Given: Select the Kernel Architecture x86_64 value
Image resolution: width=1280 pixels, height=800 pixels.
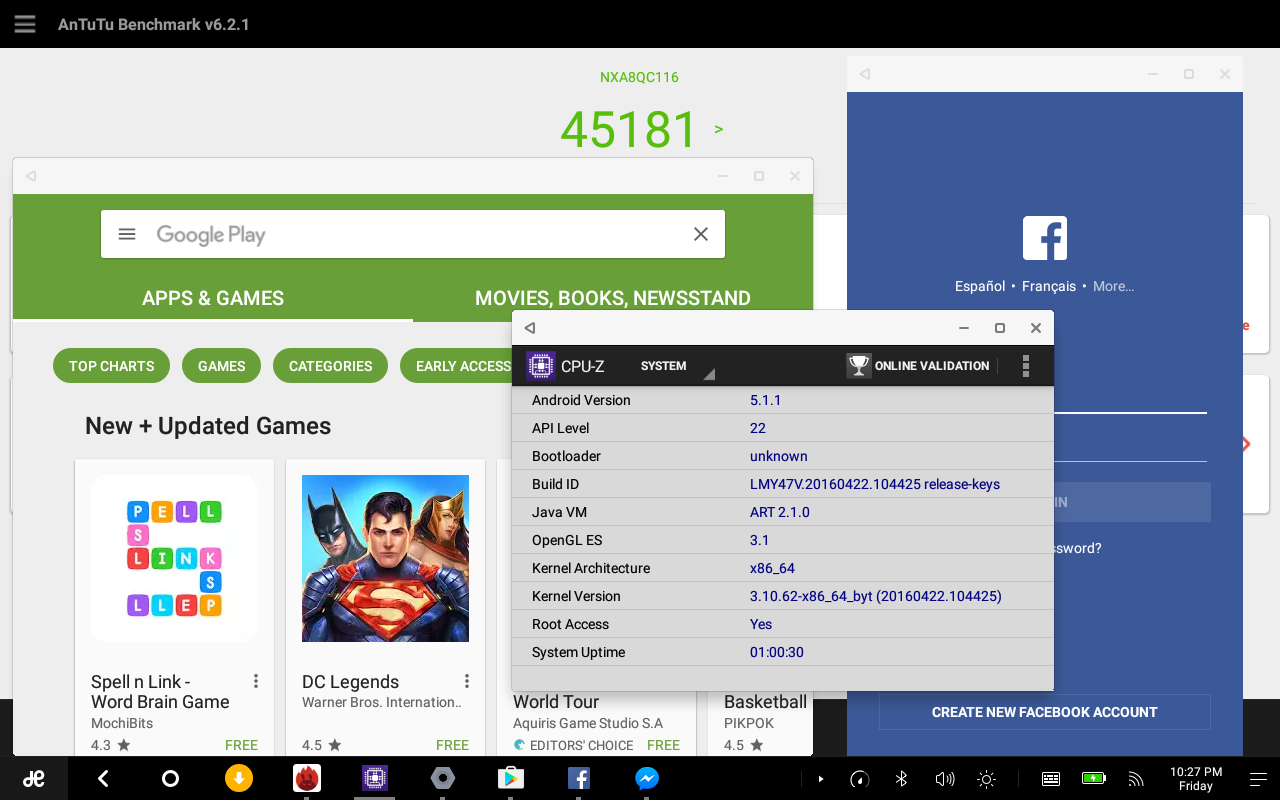Looking at the screenshot, I should pyautogui.click(x=772, y=568).
